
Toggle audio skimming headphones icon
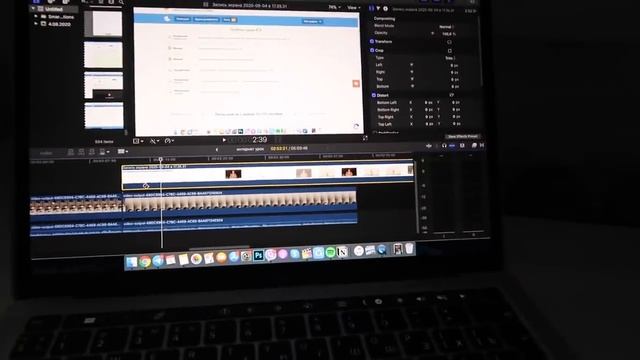coord(444,145)
